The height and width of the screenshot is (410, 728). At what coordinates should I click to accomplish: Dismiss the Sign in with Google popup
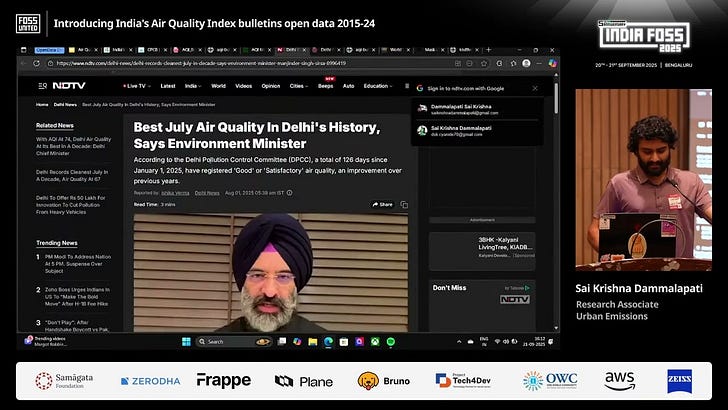535,88
